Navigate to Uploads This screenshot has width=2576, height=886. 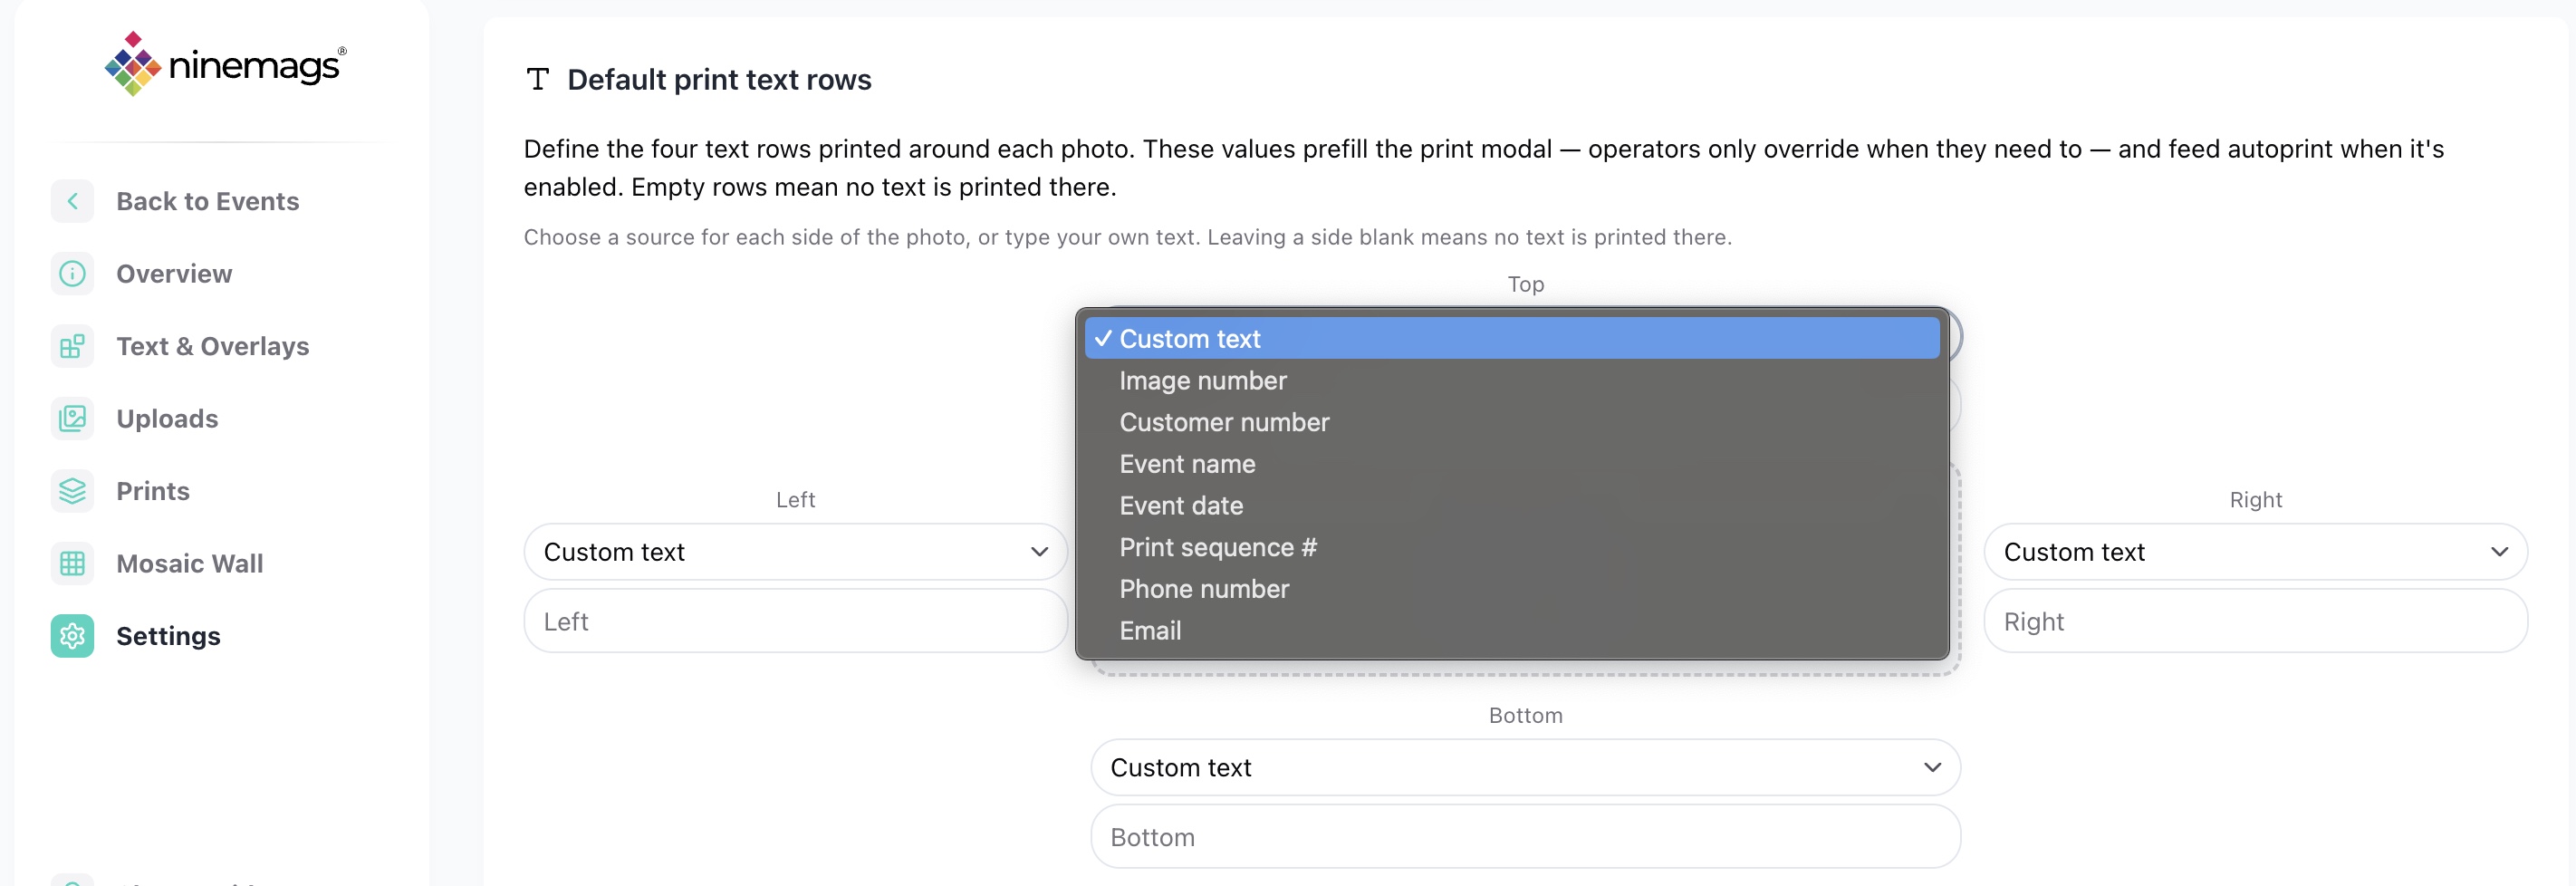167,419
